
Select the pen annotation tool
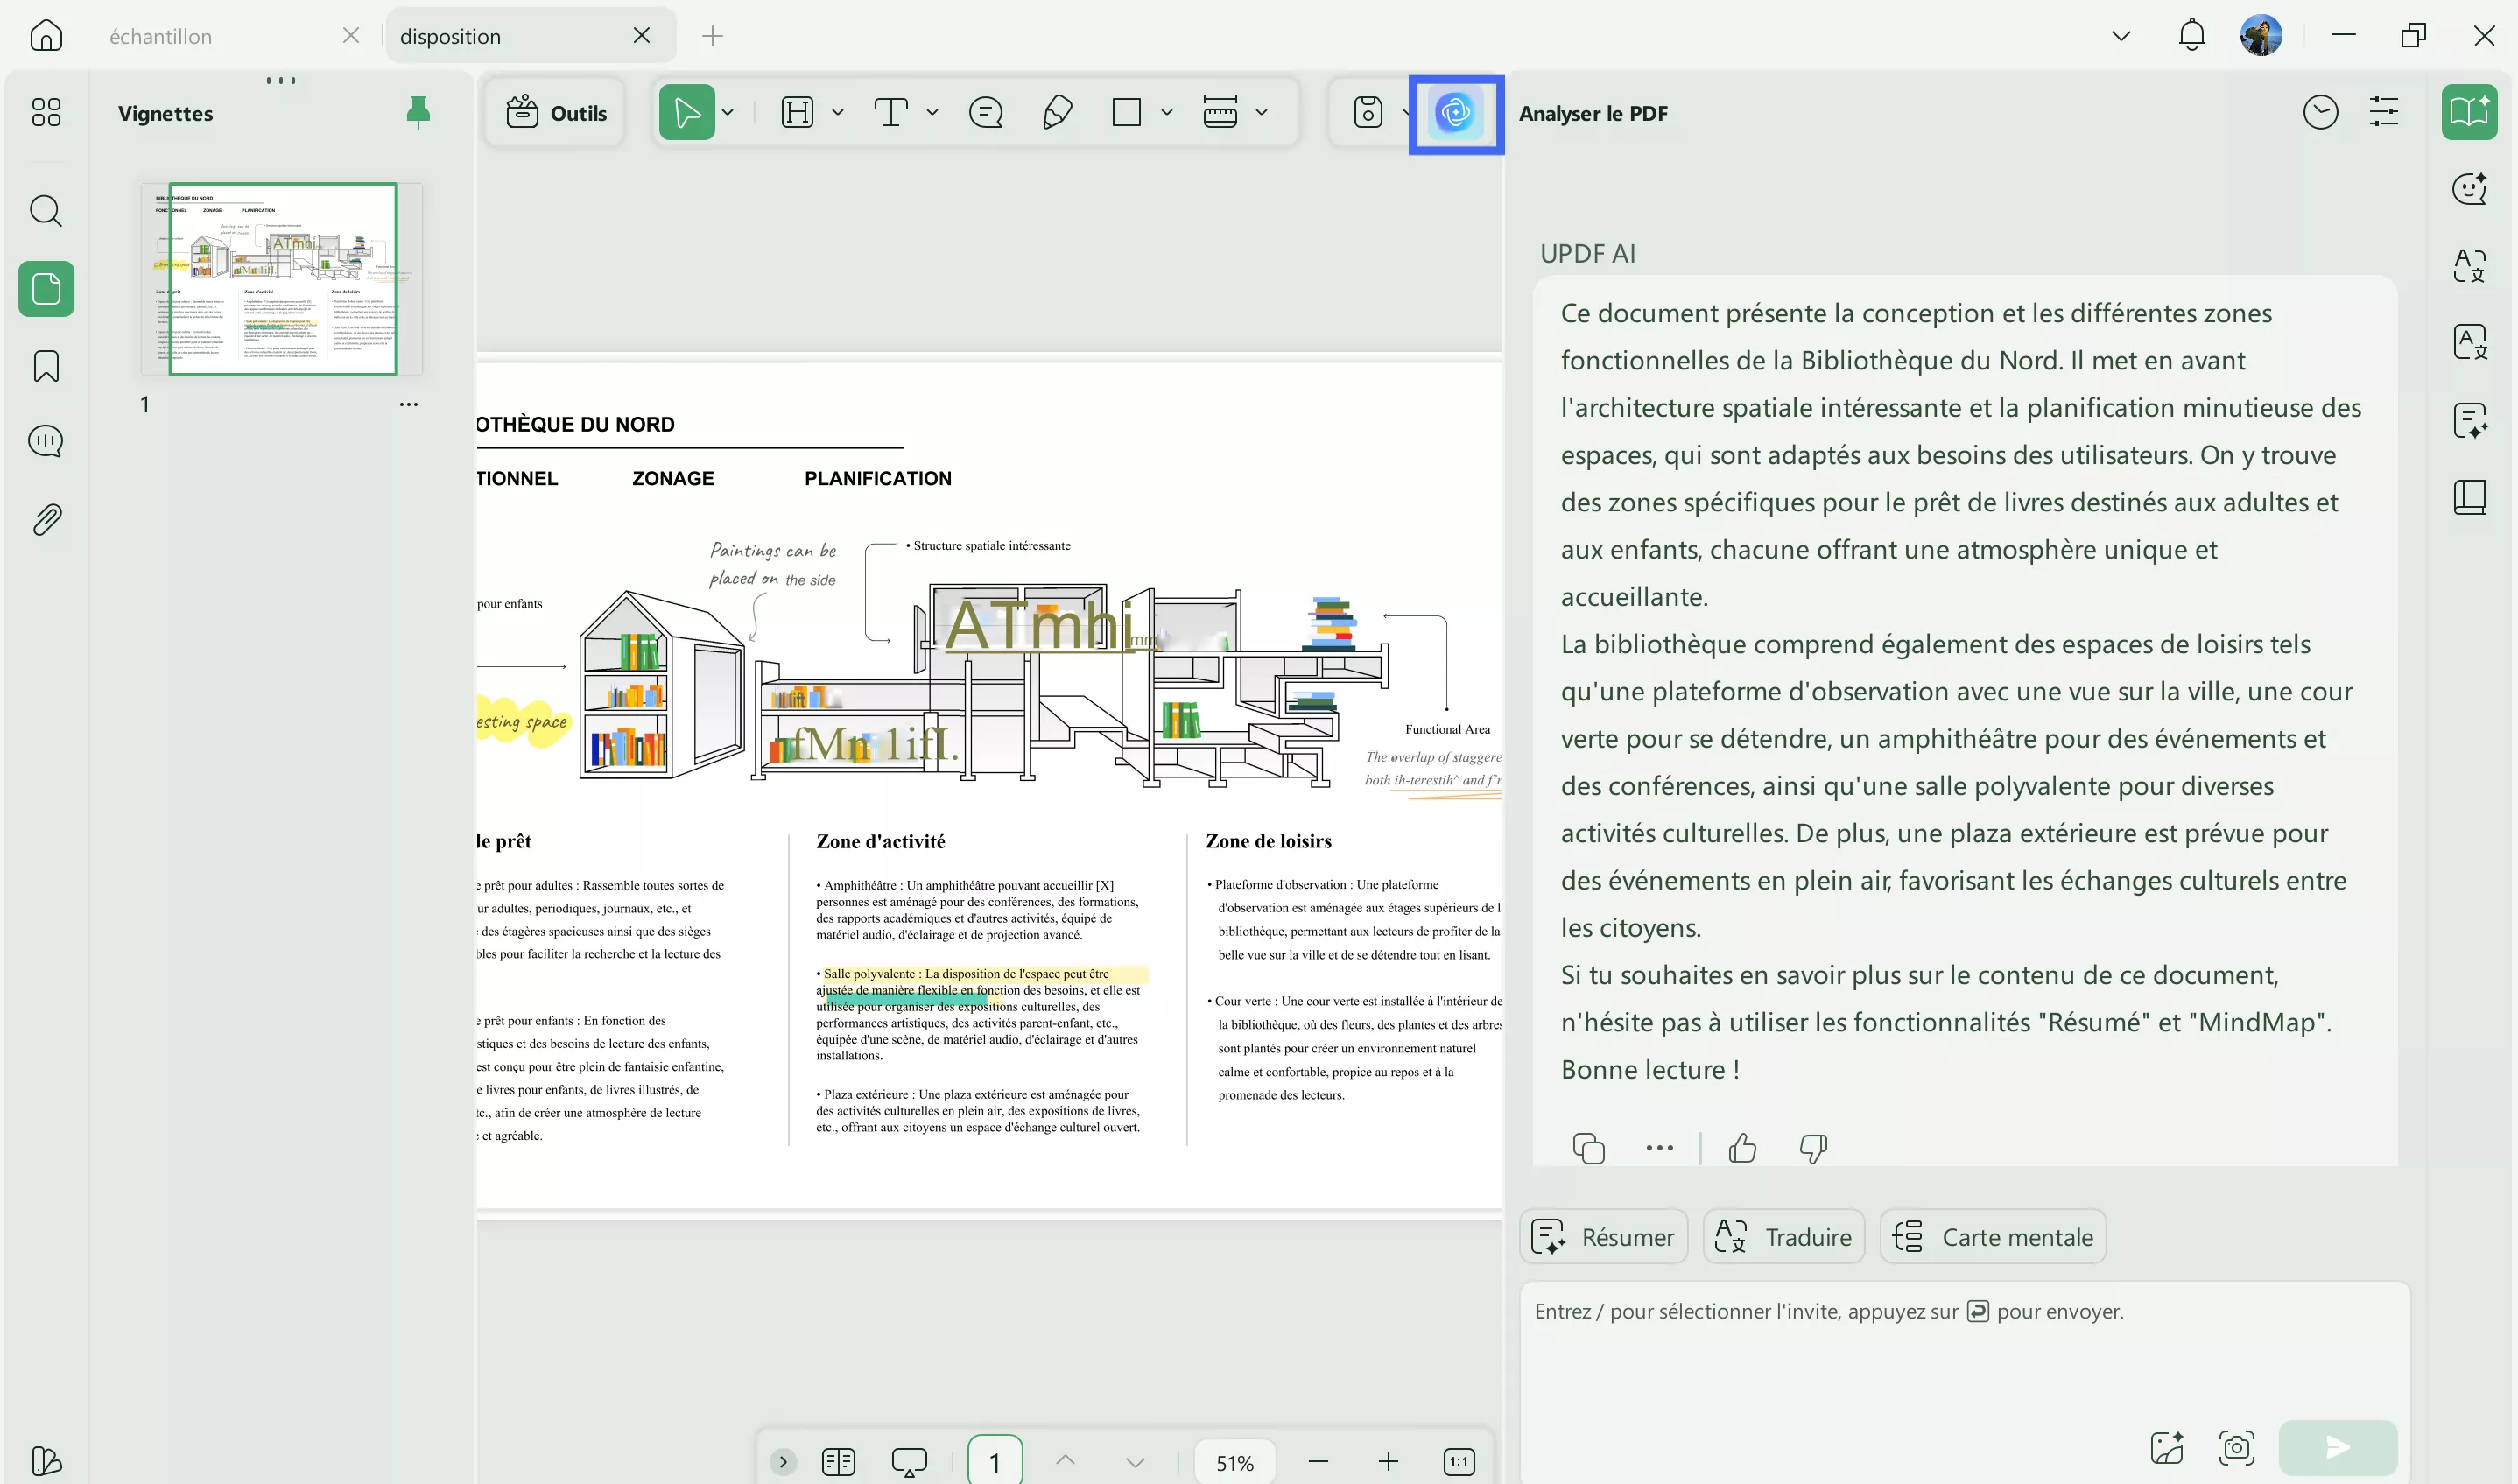pos(1057,112)
